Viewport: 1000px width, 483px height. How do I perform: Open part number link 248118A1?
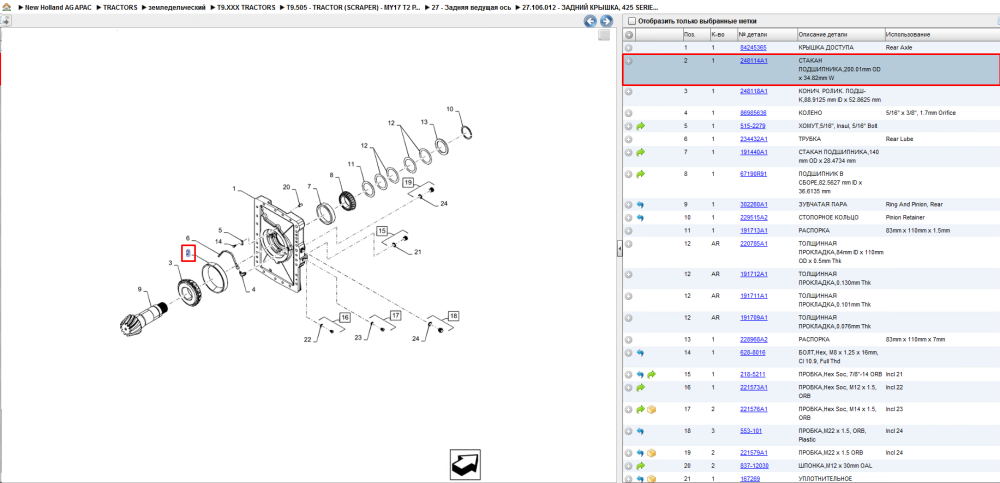tap(753, 91)
